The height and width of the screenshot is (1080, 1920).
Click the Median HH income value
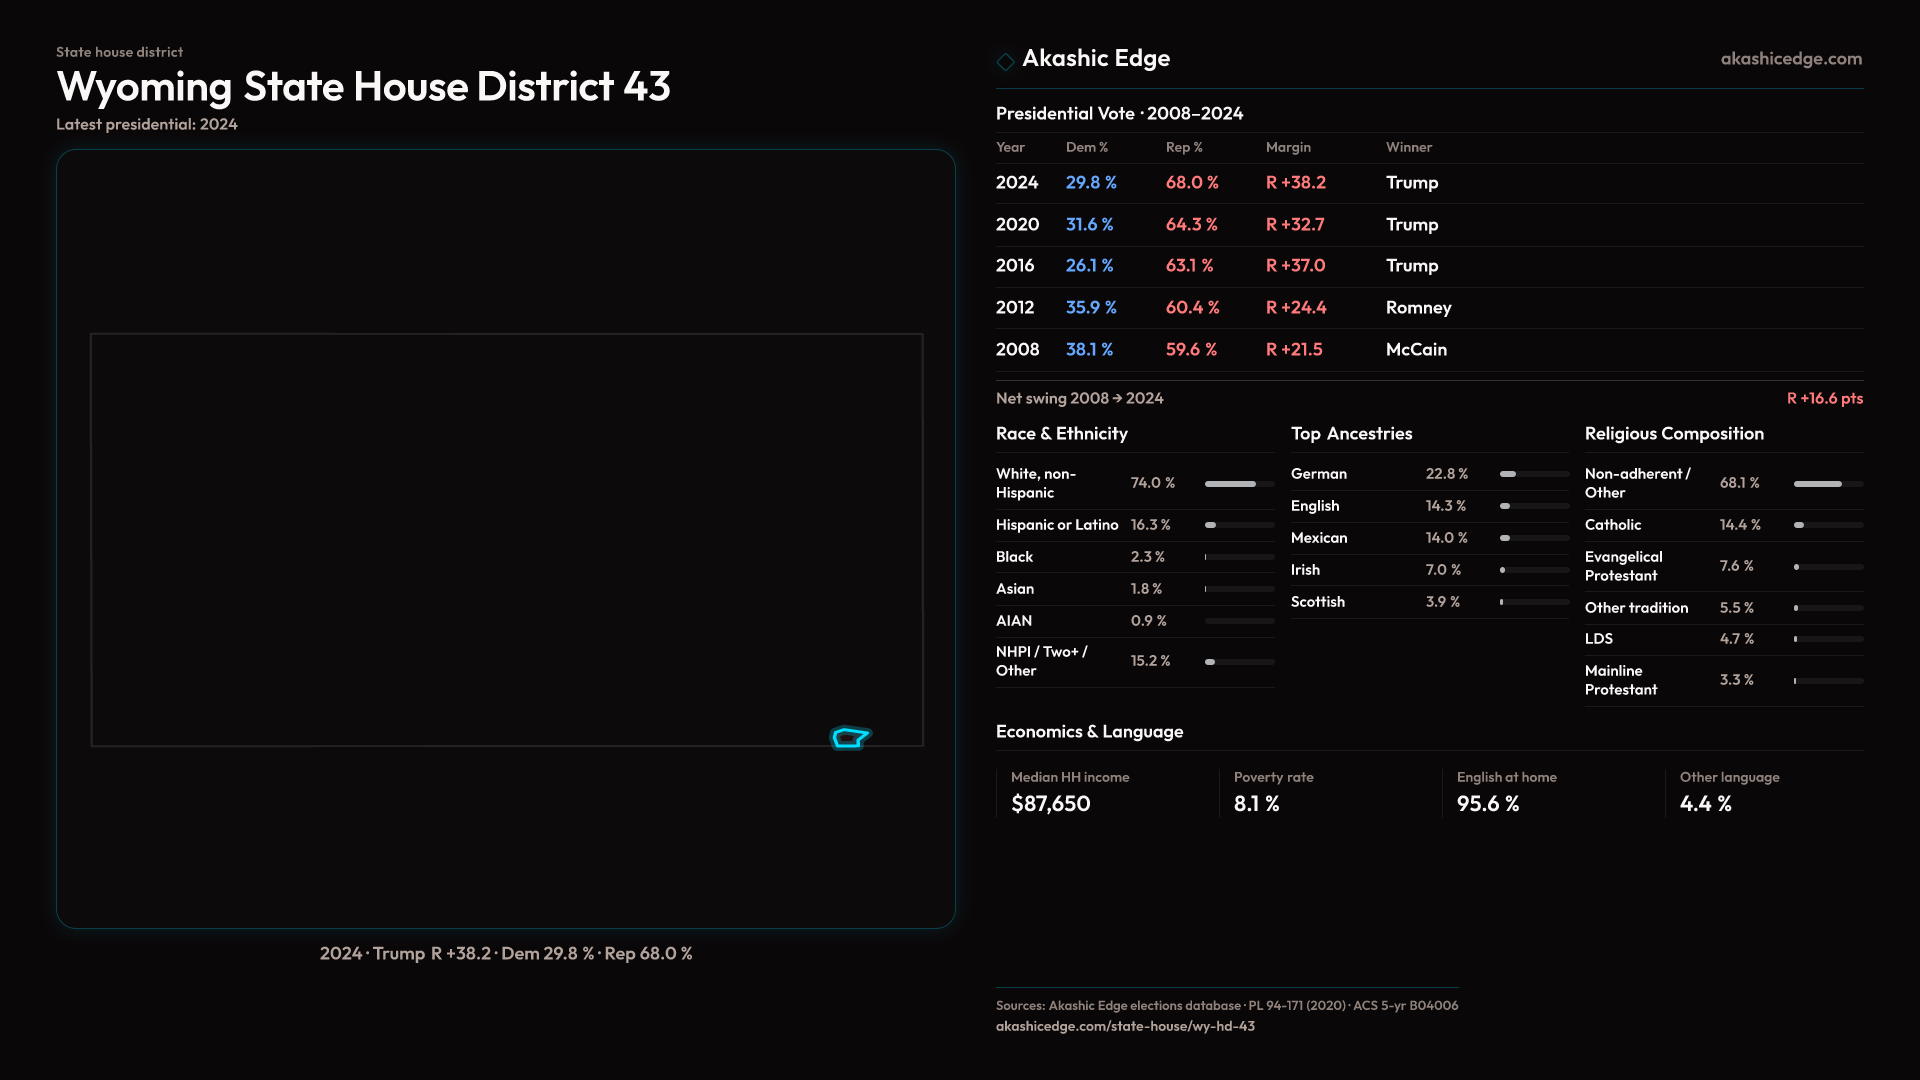click(x=1050, y=804)
